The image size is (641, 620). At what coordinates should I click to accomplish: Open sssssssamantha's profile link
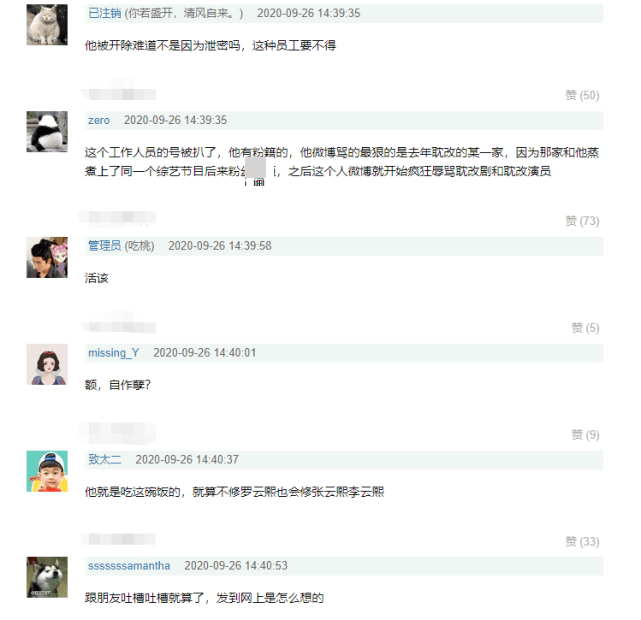(x=129, y=566)
